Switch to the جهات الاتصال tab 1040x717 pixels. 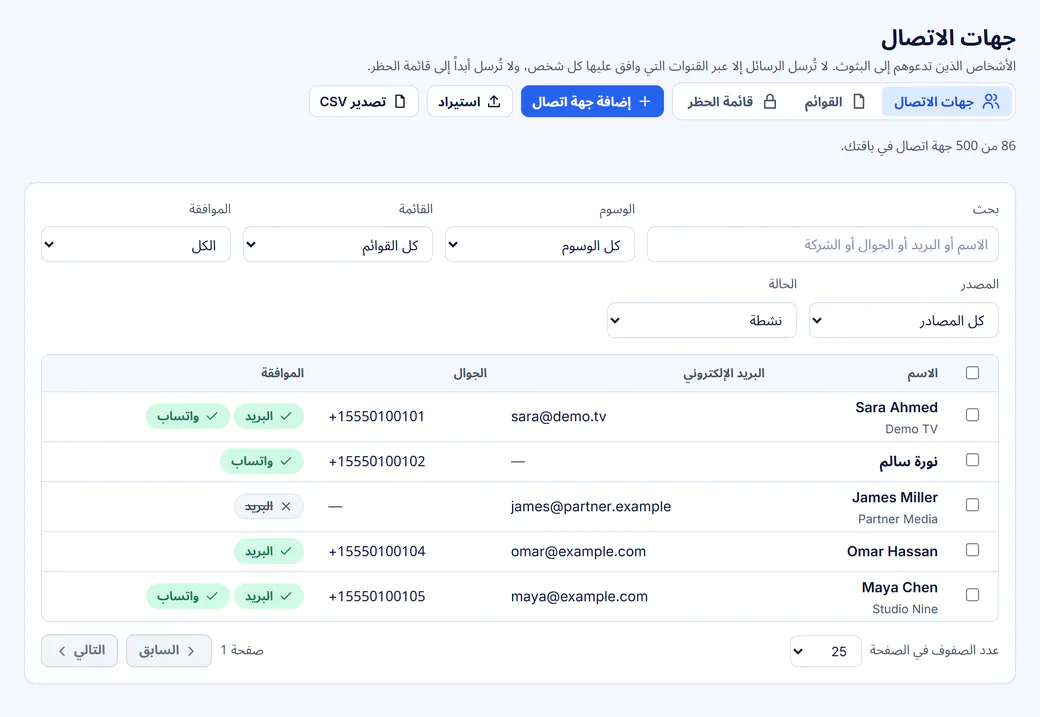[x=946, y=101]
